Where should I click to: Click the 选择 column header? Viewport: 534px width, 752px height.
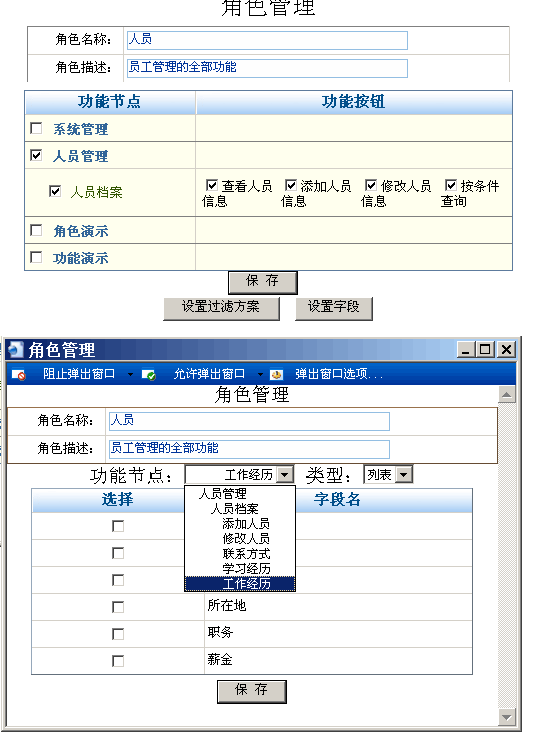[118, 500]
